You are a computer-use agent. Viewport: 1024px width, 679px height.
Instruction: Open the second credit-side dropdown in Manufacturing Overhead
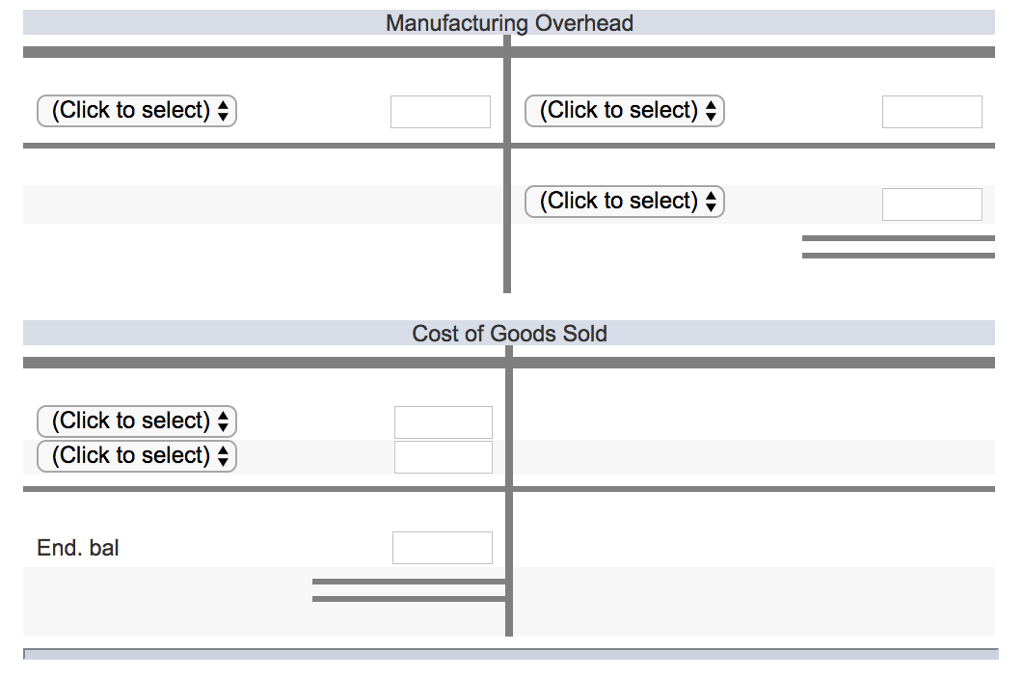tap(624, 201)
